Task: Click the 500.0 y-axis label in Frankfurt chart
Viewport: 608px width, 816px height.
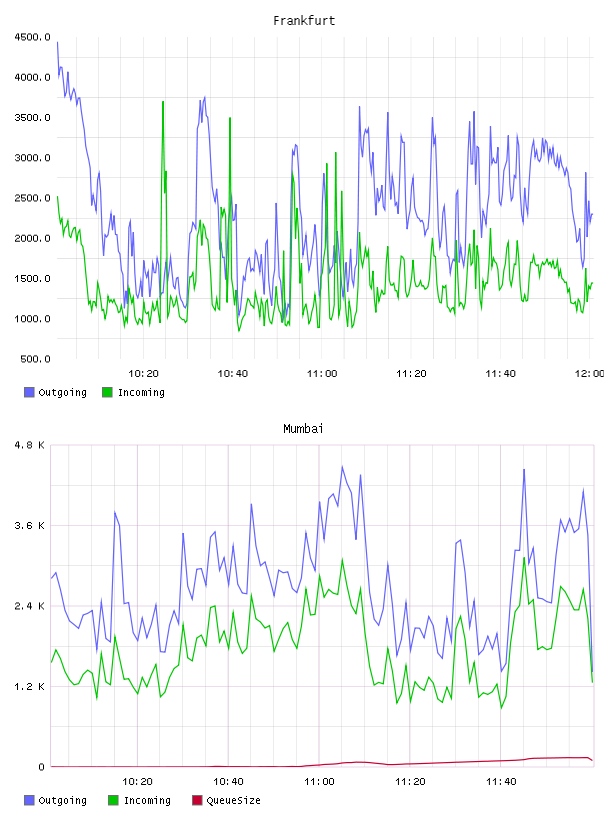Action: coord(35,359)
